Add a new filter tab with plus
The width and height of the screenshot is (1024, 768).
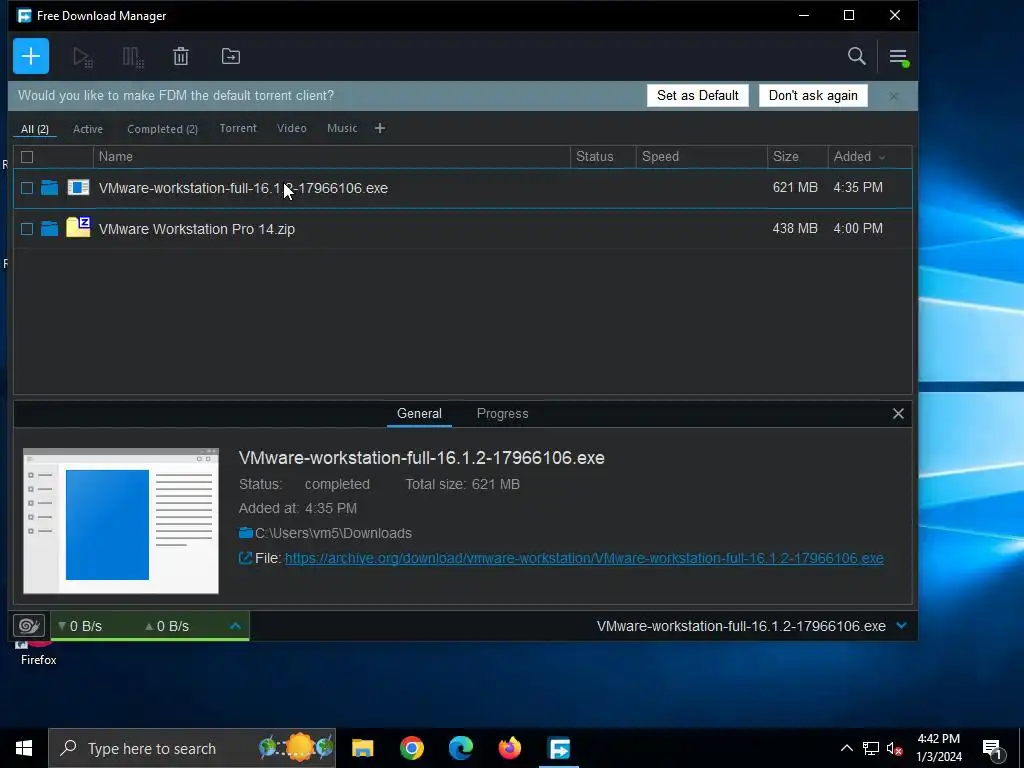380,128
